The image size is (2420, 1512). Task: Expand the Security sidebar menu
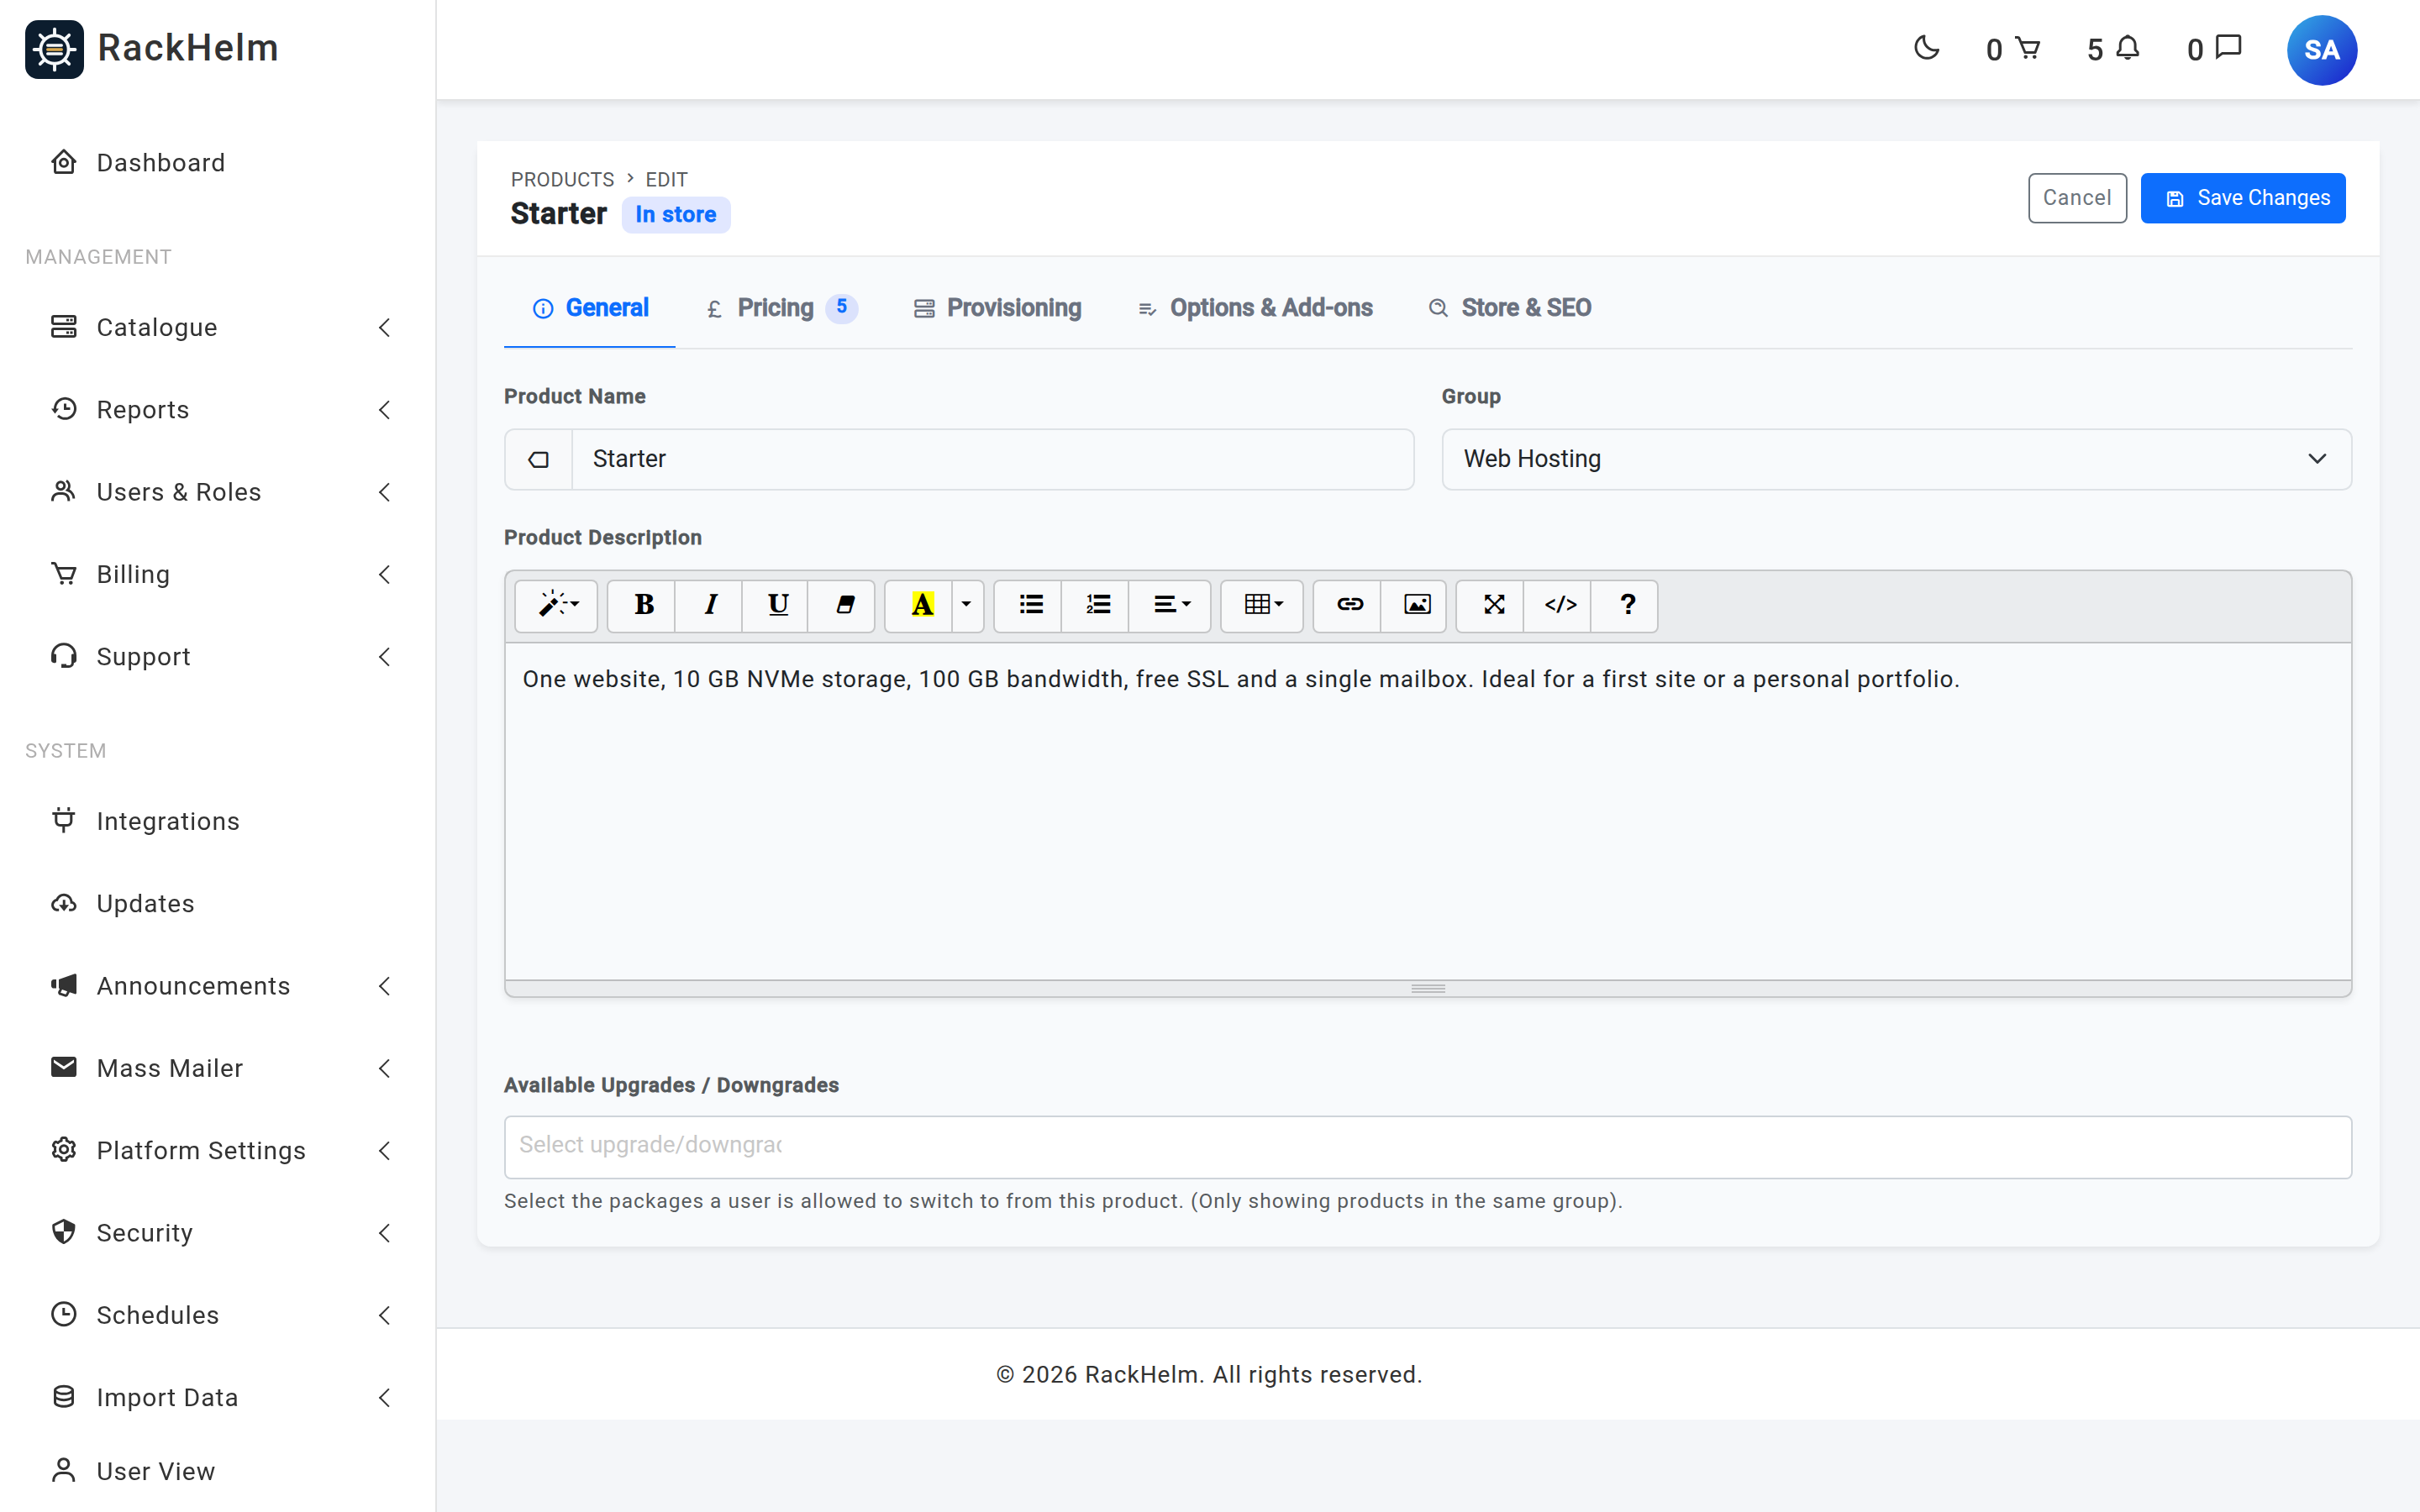(x=218, y=1232)
